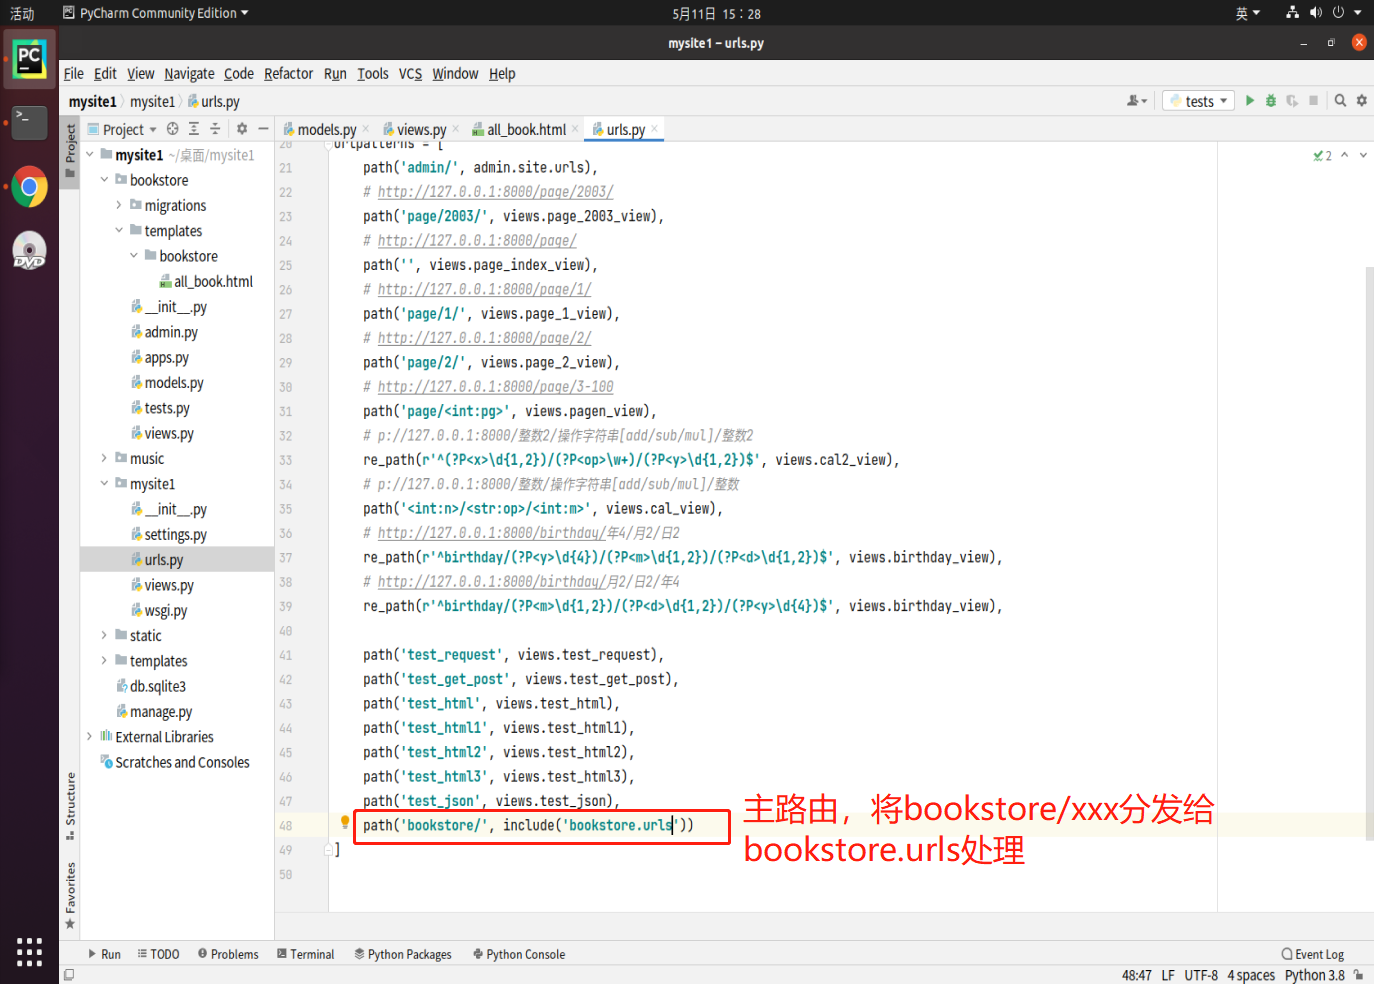Open the VCS menu
1374x984 pixels.
(410, 73)
